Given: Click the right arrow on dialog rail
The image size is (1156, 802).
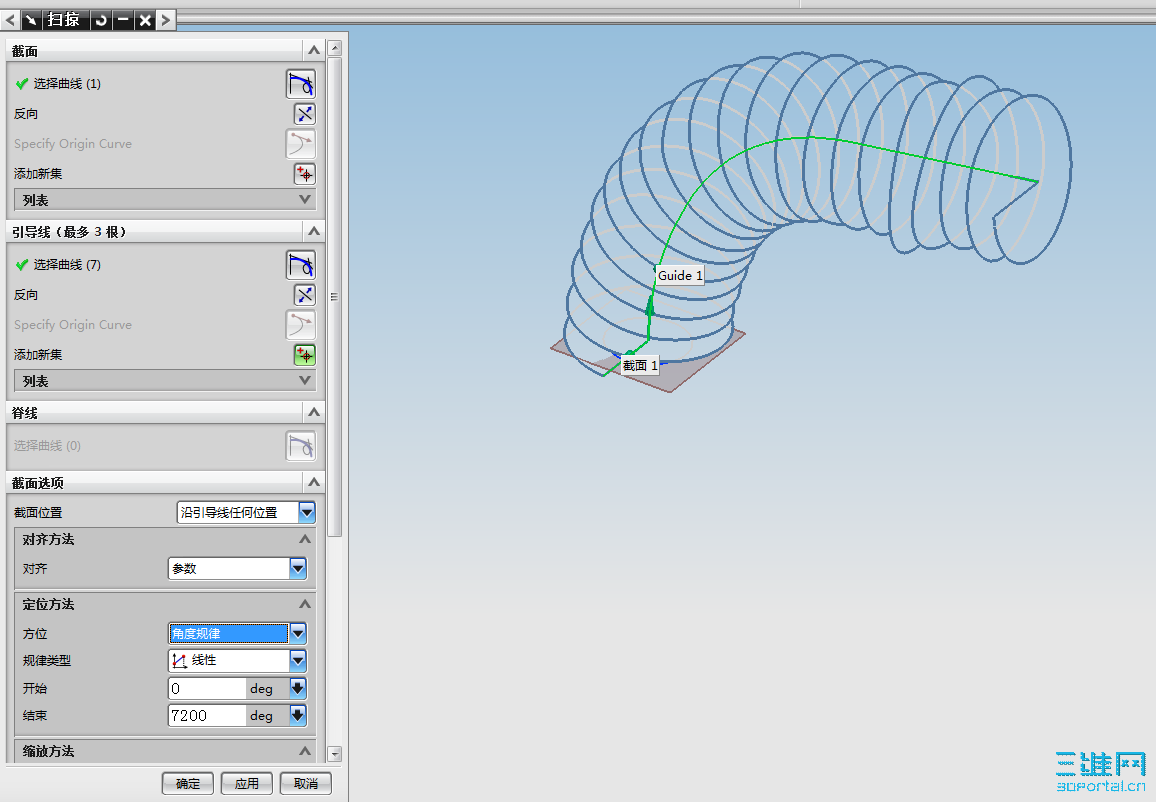Looking at the screenshot, I should [166, 20].
